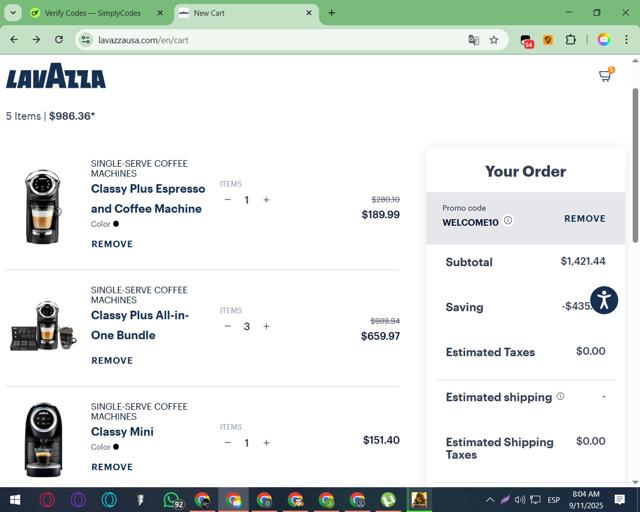This screenshot has height=512, width=640.
Task: Open the Extensions puzzle menu
Action: (570, 40)
